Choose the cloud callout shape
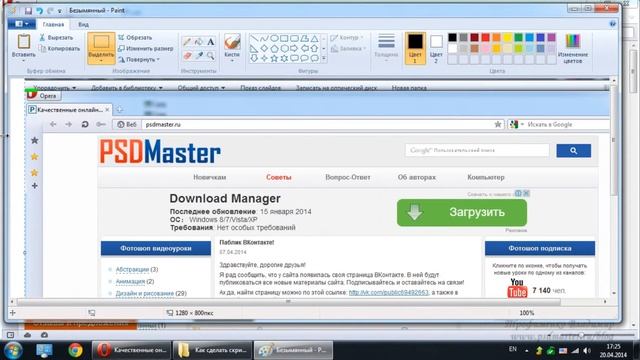This screenshot has width=640, height=360. 314,58
